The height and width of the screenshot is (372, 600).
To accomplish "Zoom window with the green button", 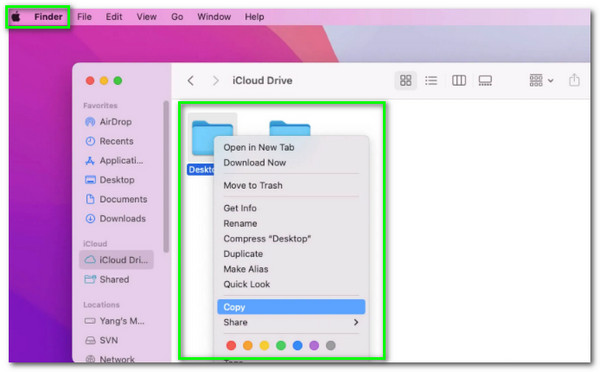I will tap(118, 81).
